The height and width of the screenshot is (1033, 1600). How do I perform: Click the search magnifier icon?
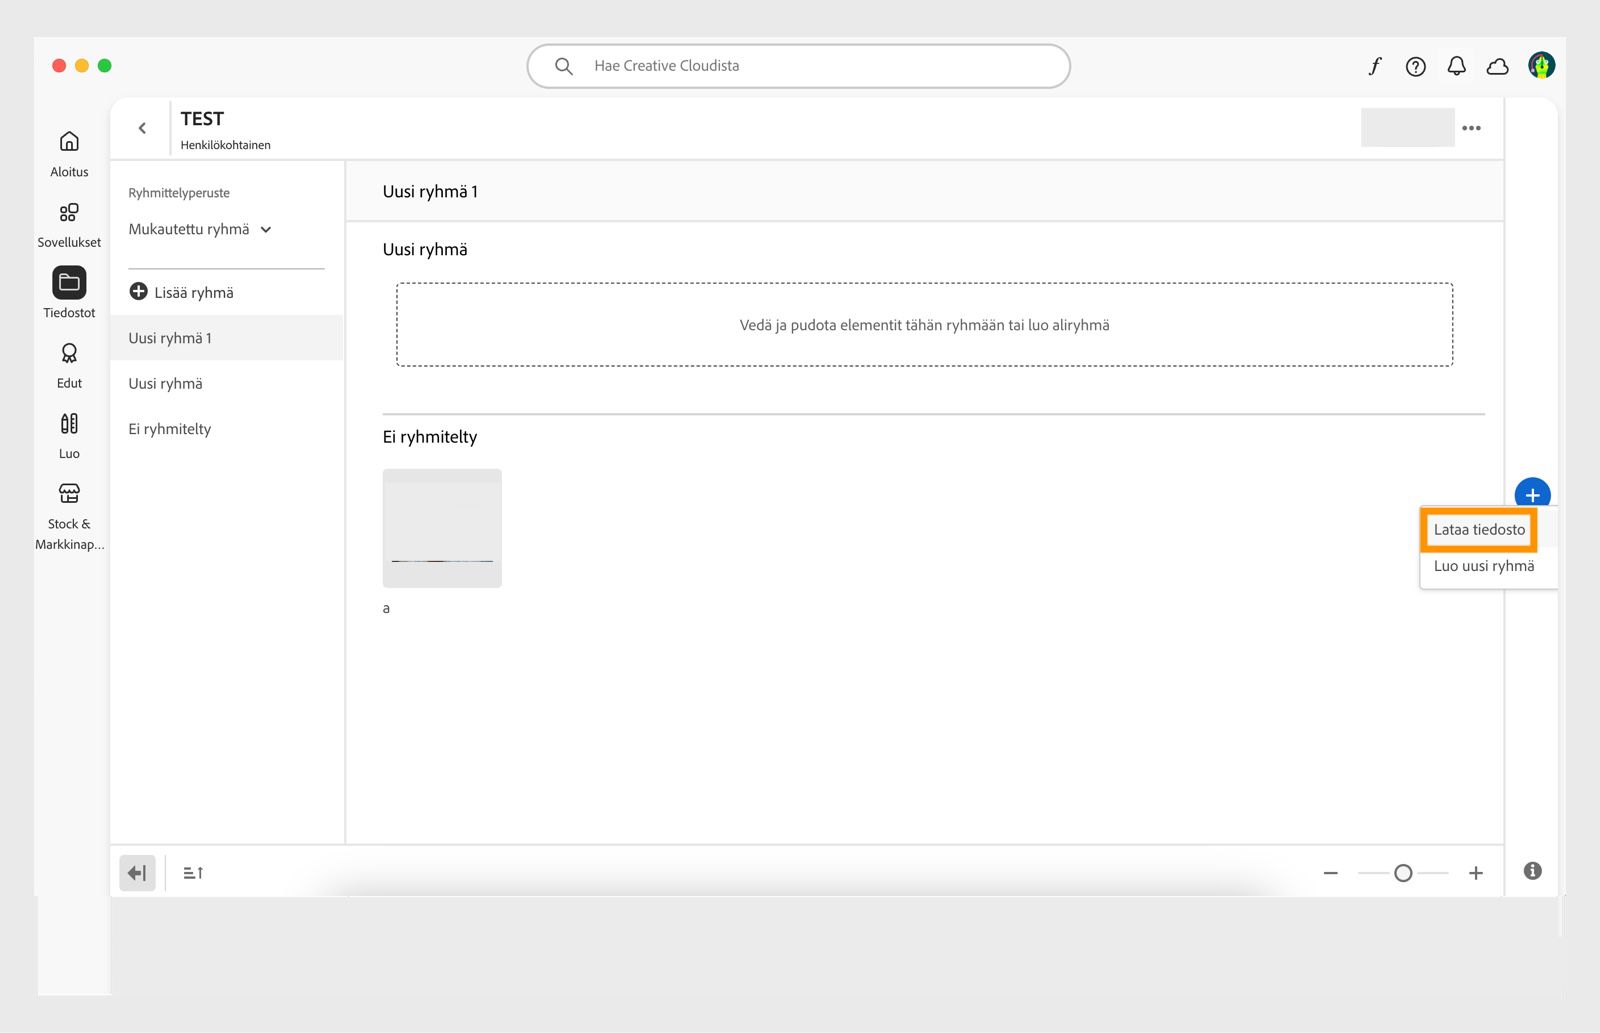[564, 66]
